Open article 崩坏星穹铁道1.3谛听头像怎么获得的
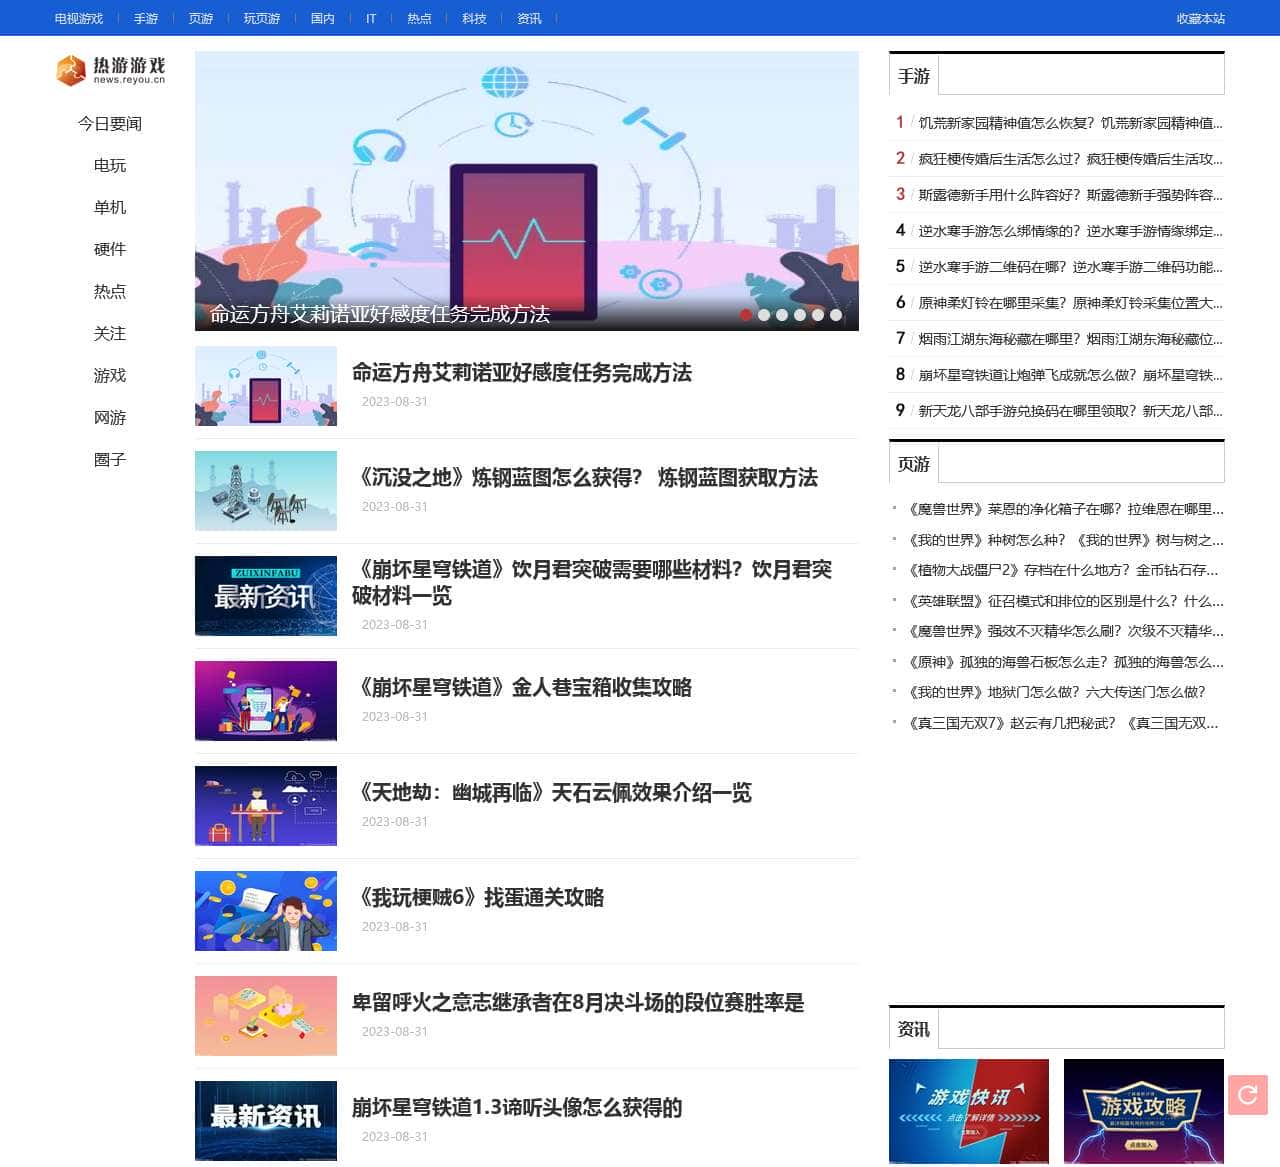This screenshot has width=1280, height=1167. pyautogui.click(x=517, y=1108)
